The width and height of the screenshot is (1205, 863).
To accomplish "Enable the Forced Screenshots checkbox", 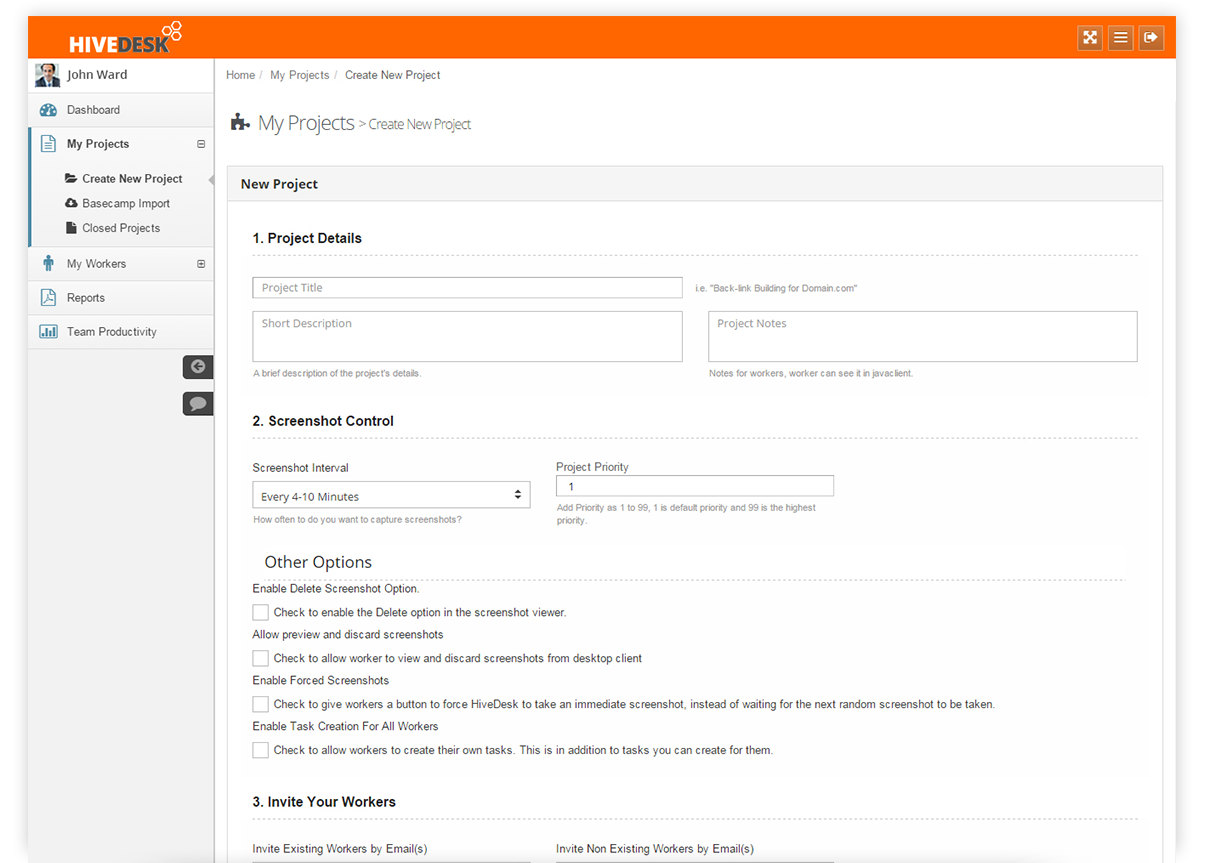I will 260,704.
